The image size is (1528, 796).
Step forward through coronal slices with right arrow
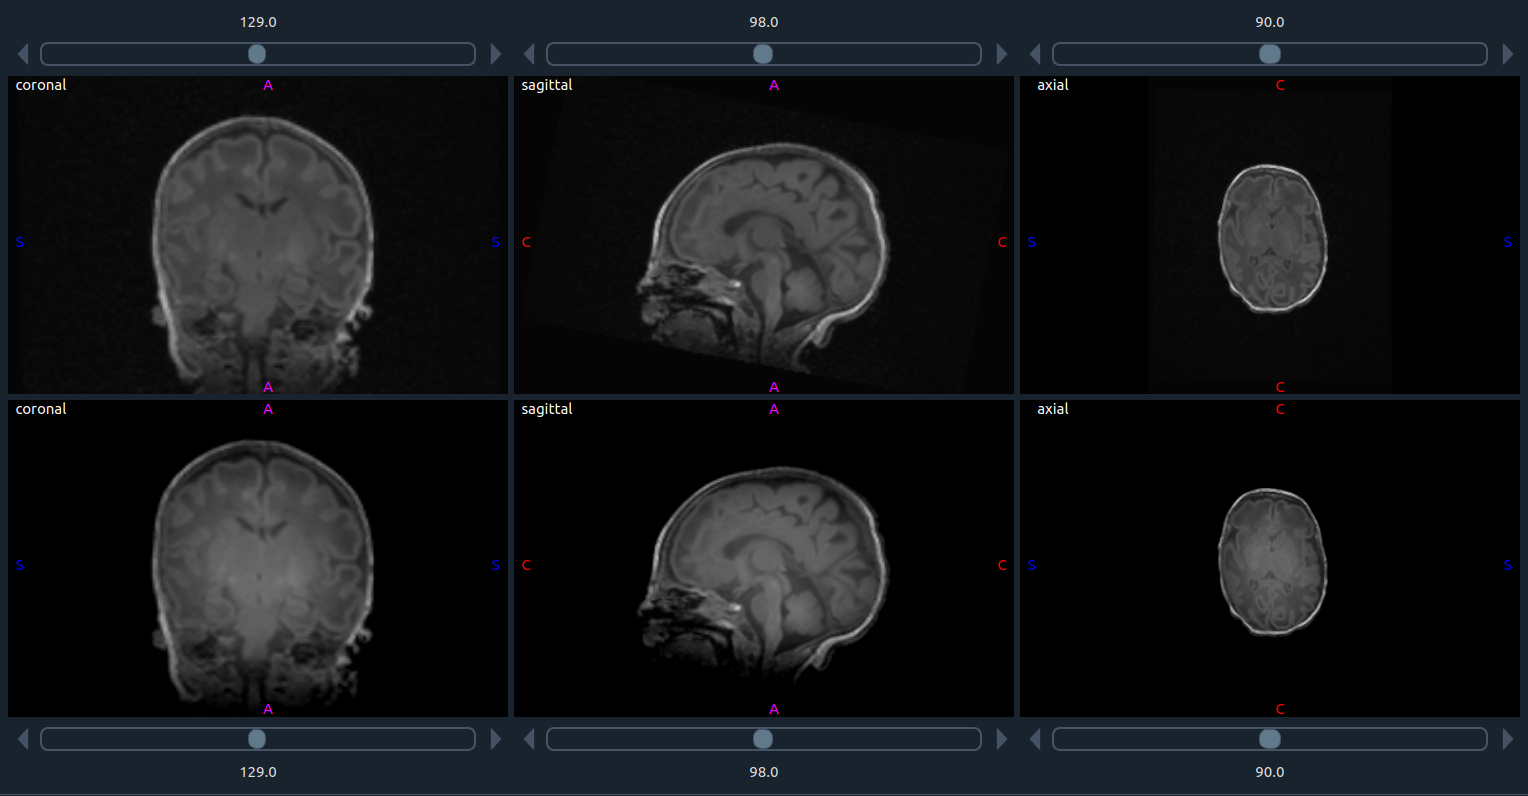click(x=496, y=54)
